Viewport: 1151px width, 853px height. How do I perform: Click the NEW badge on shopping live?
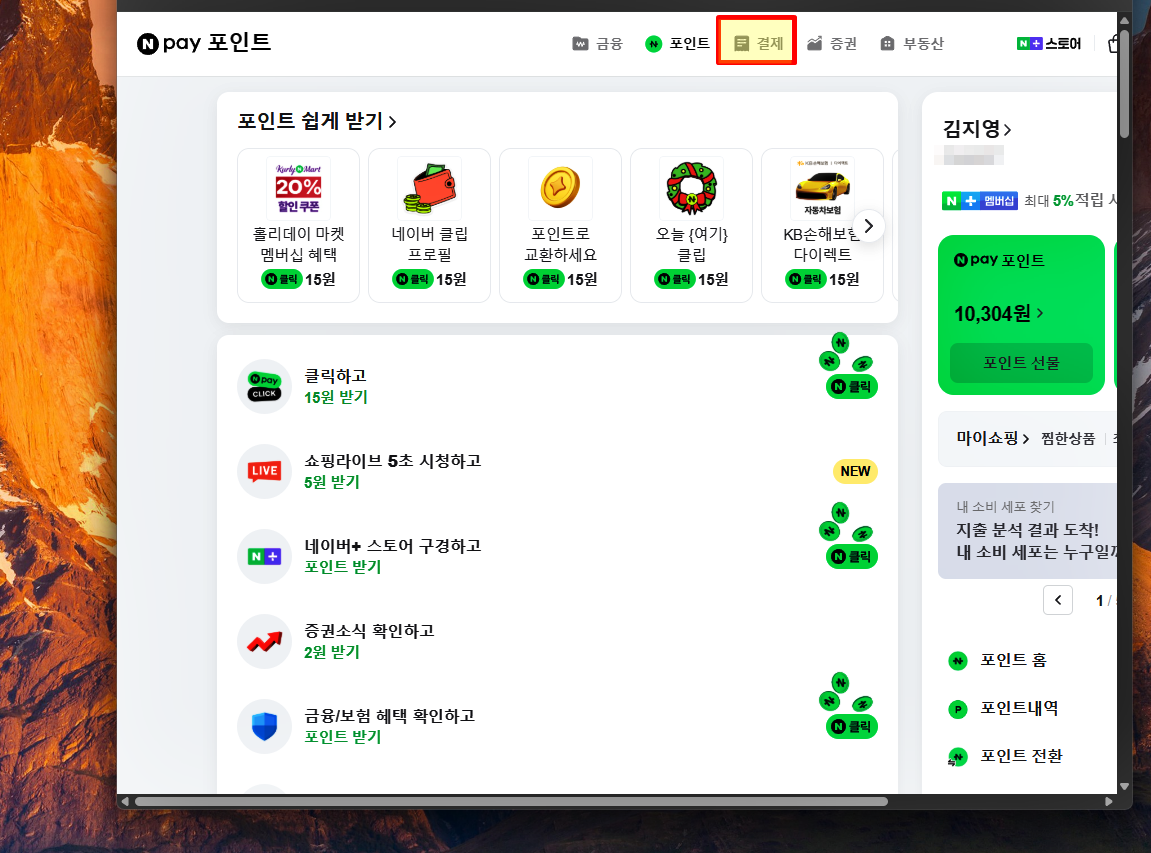[855, 471]
